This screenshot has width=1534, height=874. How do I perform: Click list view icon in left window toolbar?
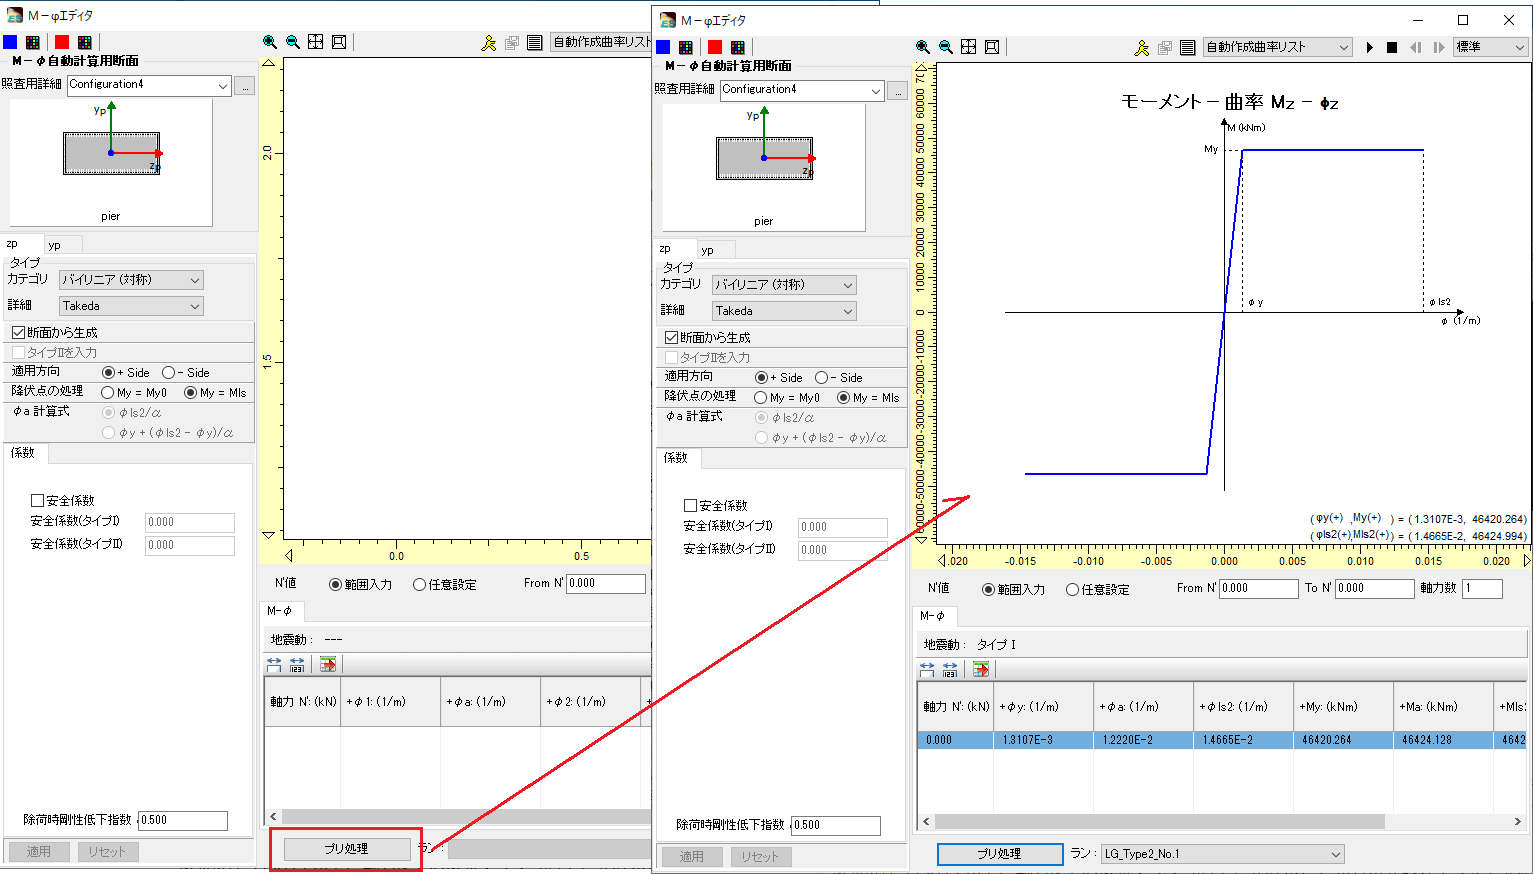[x=535, y=42]
